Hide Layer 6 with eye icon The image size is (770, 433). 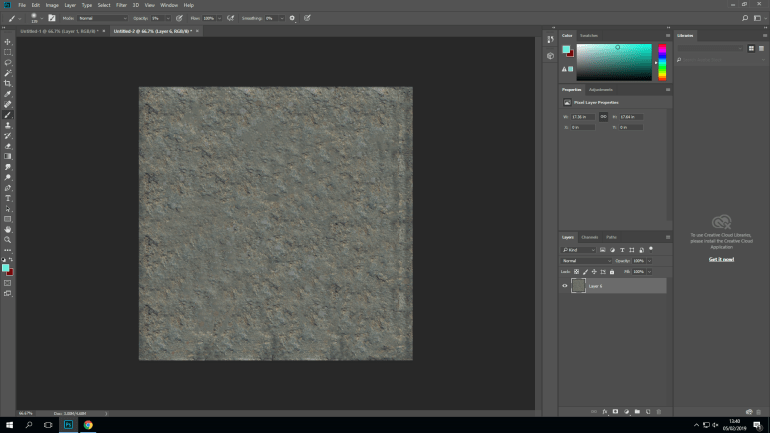point(565,286)
